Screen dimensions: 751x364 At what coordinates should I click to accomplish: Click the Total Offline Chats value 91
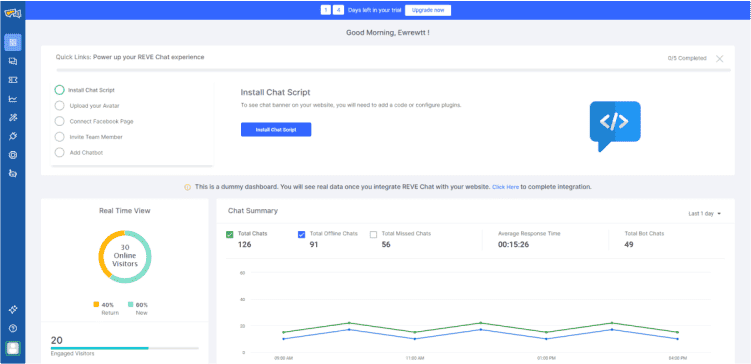coord(314,245)
